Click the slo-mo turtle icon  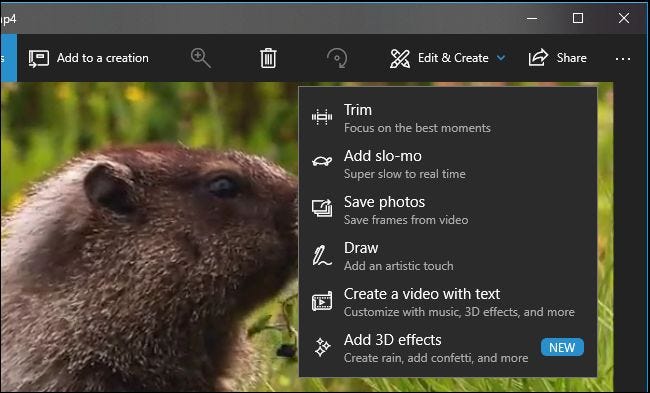[x=322, y=160]
